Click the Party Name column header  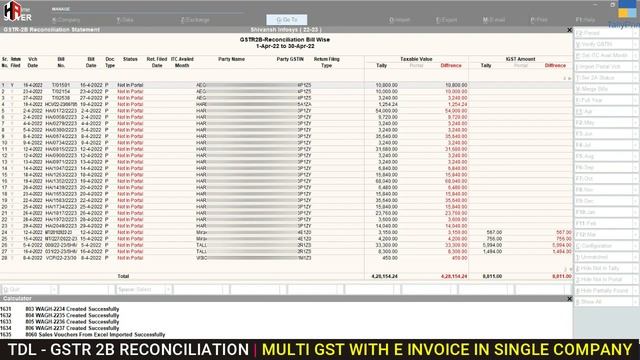pos(231,59)
